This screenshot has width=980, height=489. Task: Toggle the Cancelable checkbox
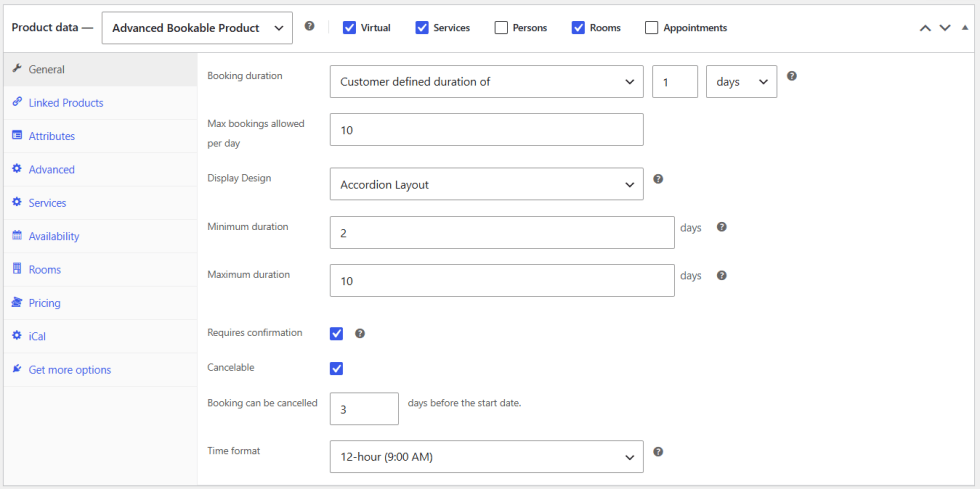[336, 368]
